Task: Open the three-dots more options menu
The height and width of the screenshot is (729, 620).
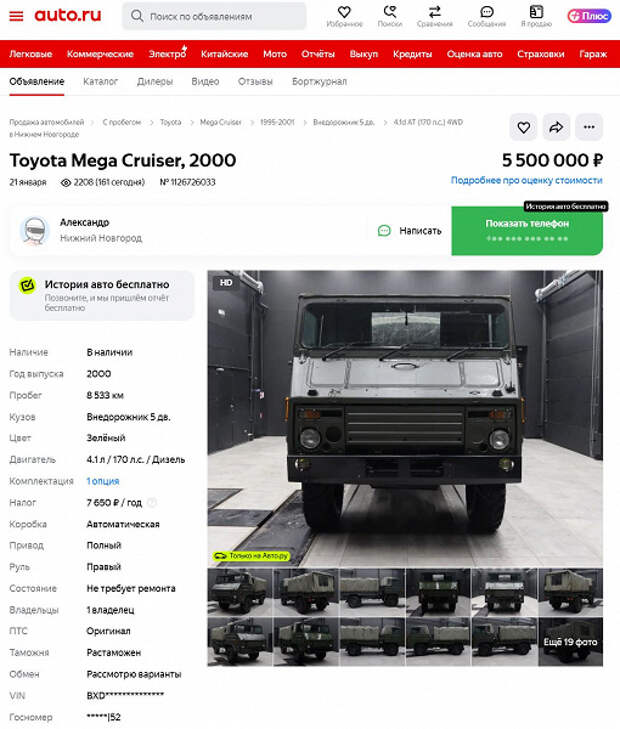Action: pyautogui.click(x=589, y=127)
